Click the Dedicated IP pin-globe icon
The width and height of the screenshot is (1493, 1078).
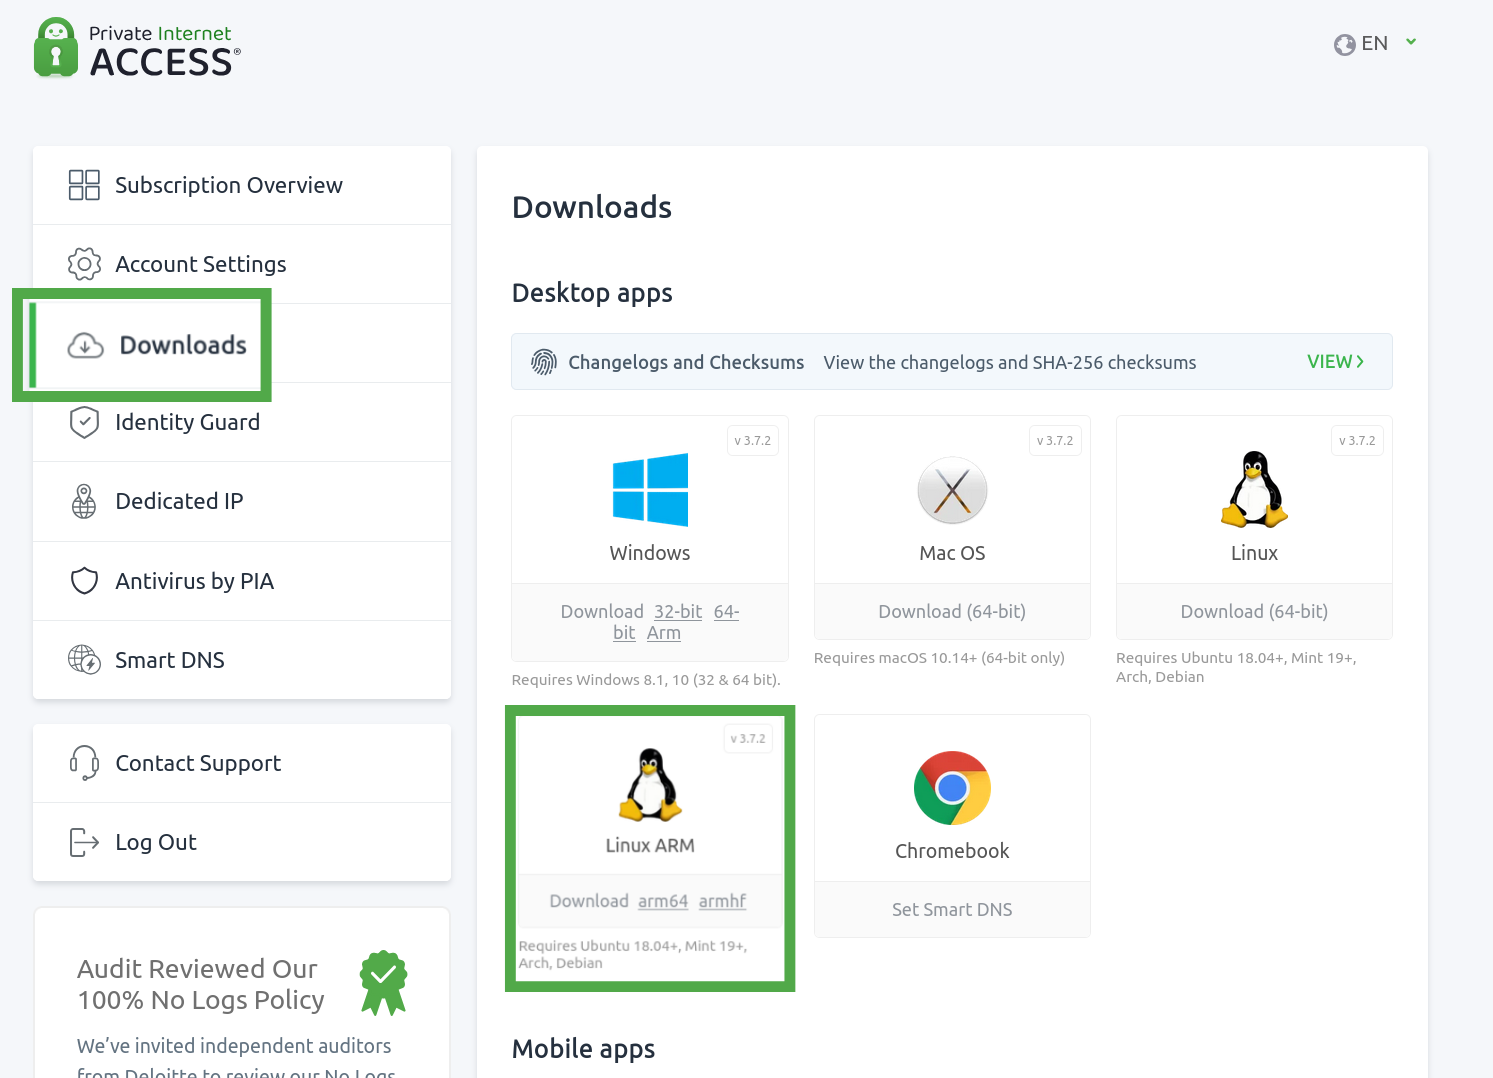[x=84, y=501]
